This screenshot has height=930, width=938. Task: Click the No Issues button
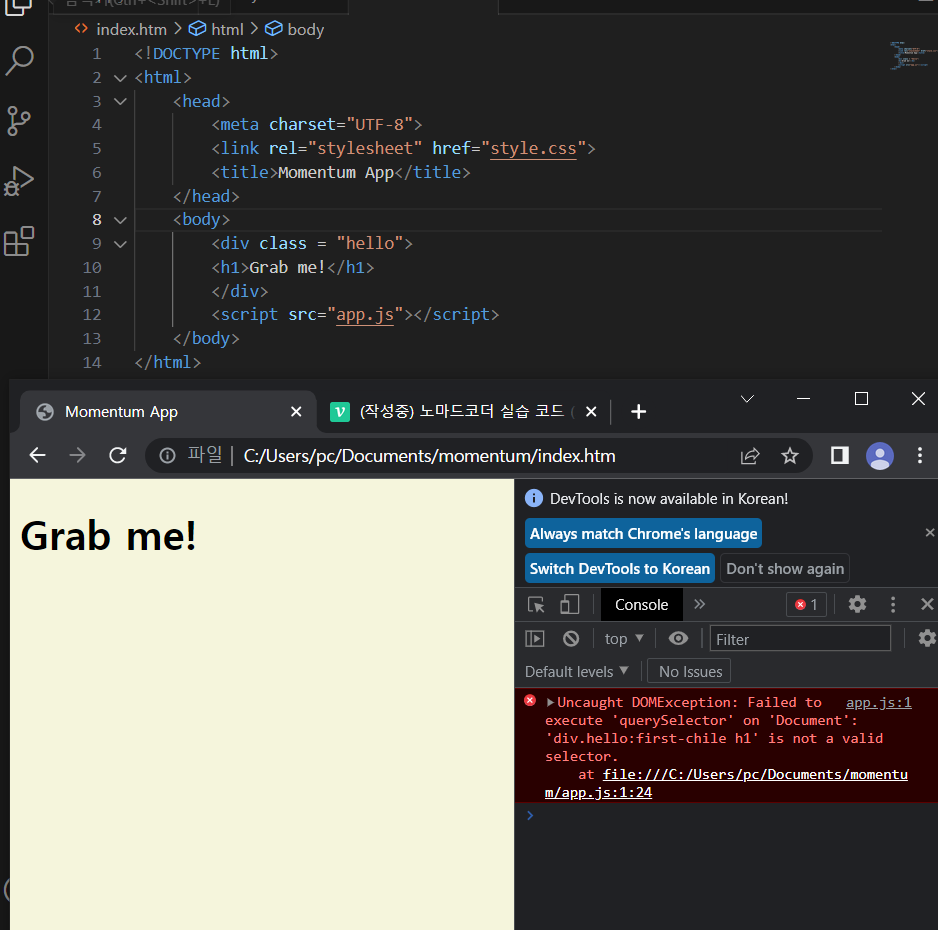(690, 672)
